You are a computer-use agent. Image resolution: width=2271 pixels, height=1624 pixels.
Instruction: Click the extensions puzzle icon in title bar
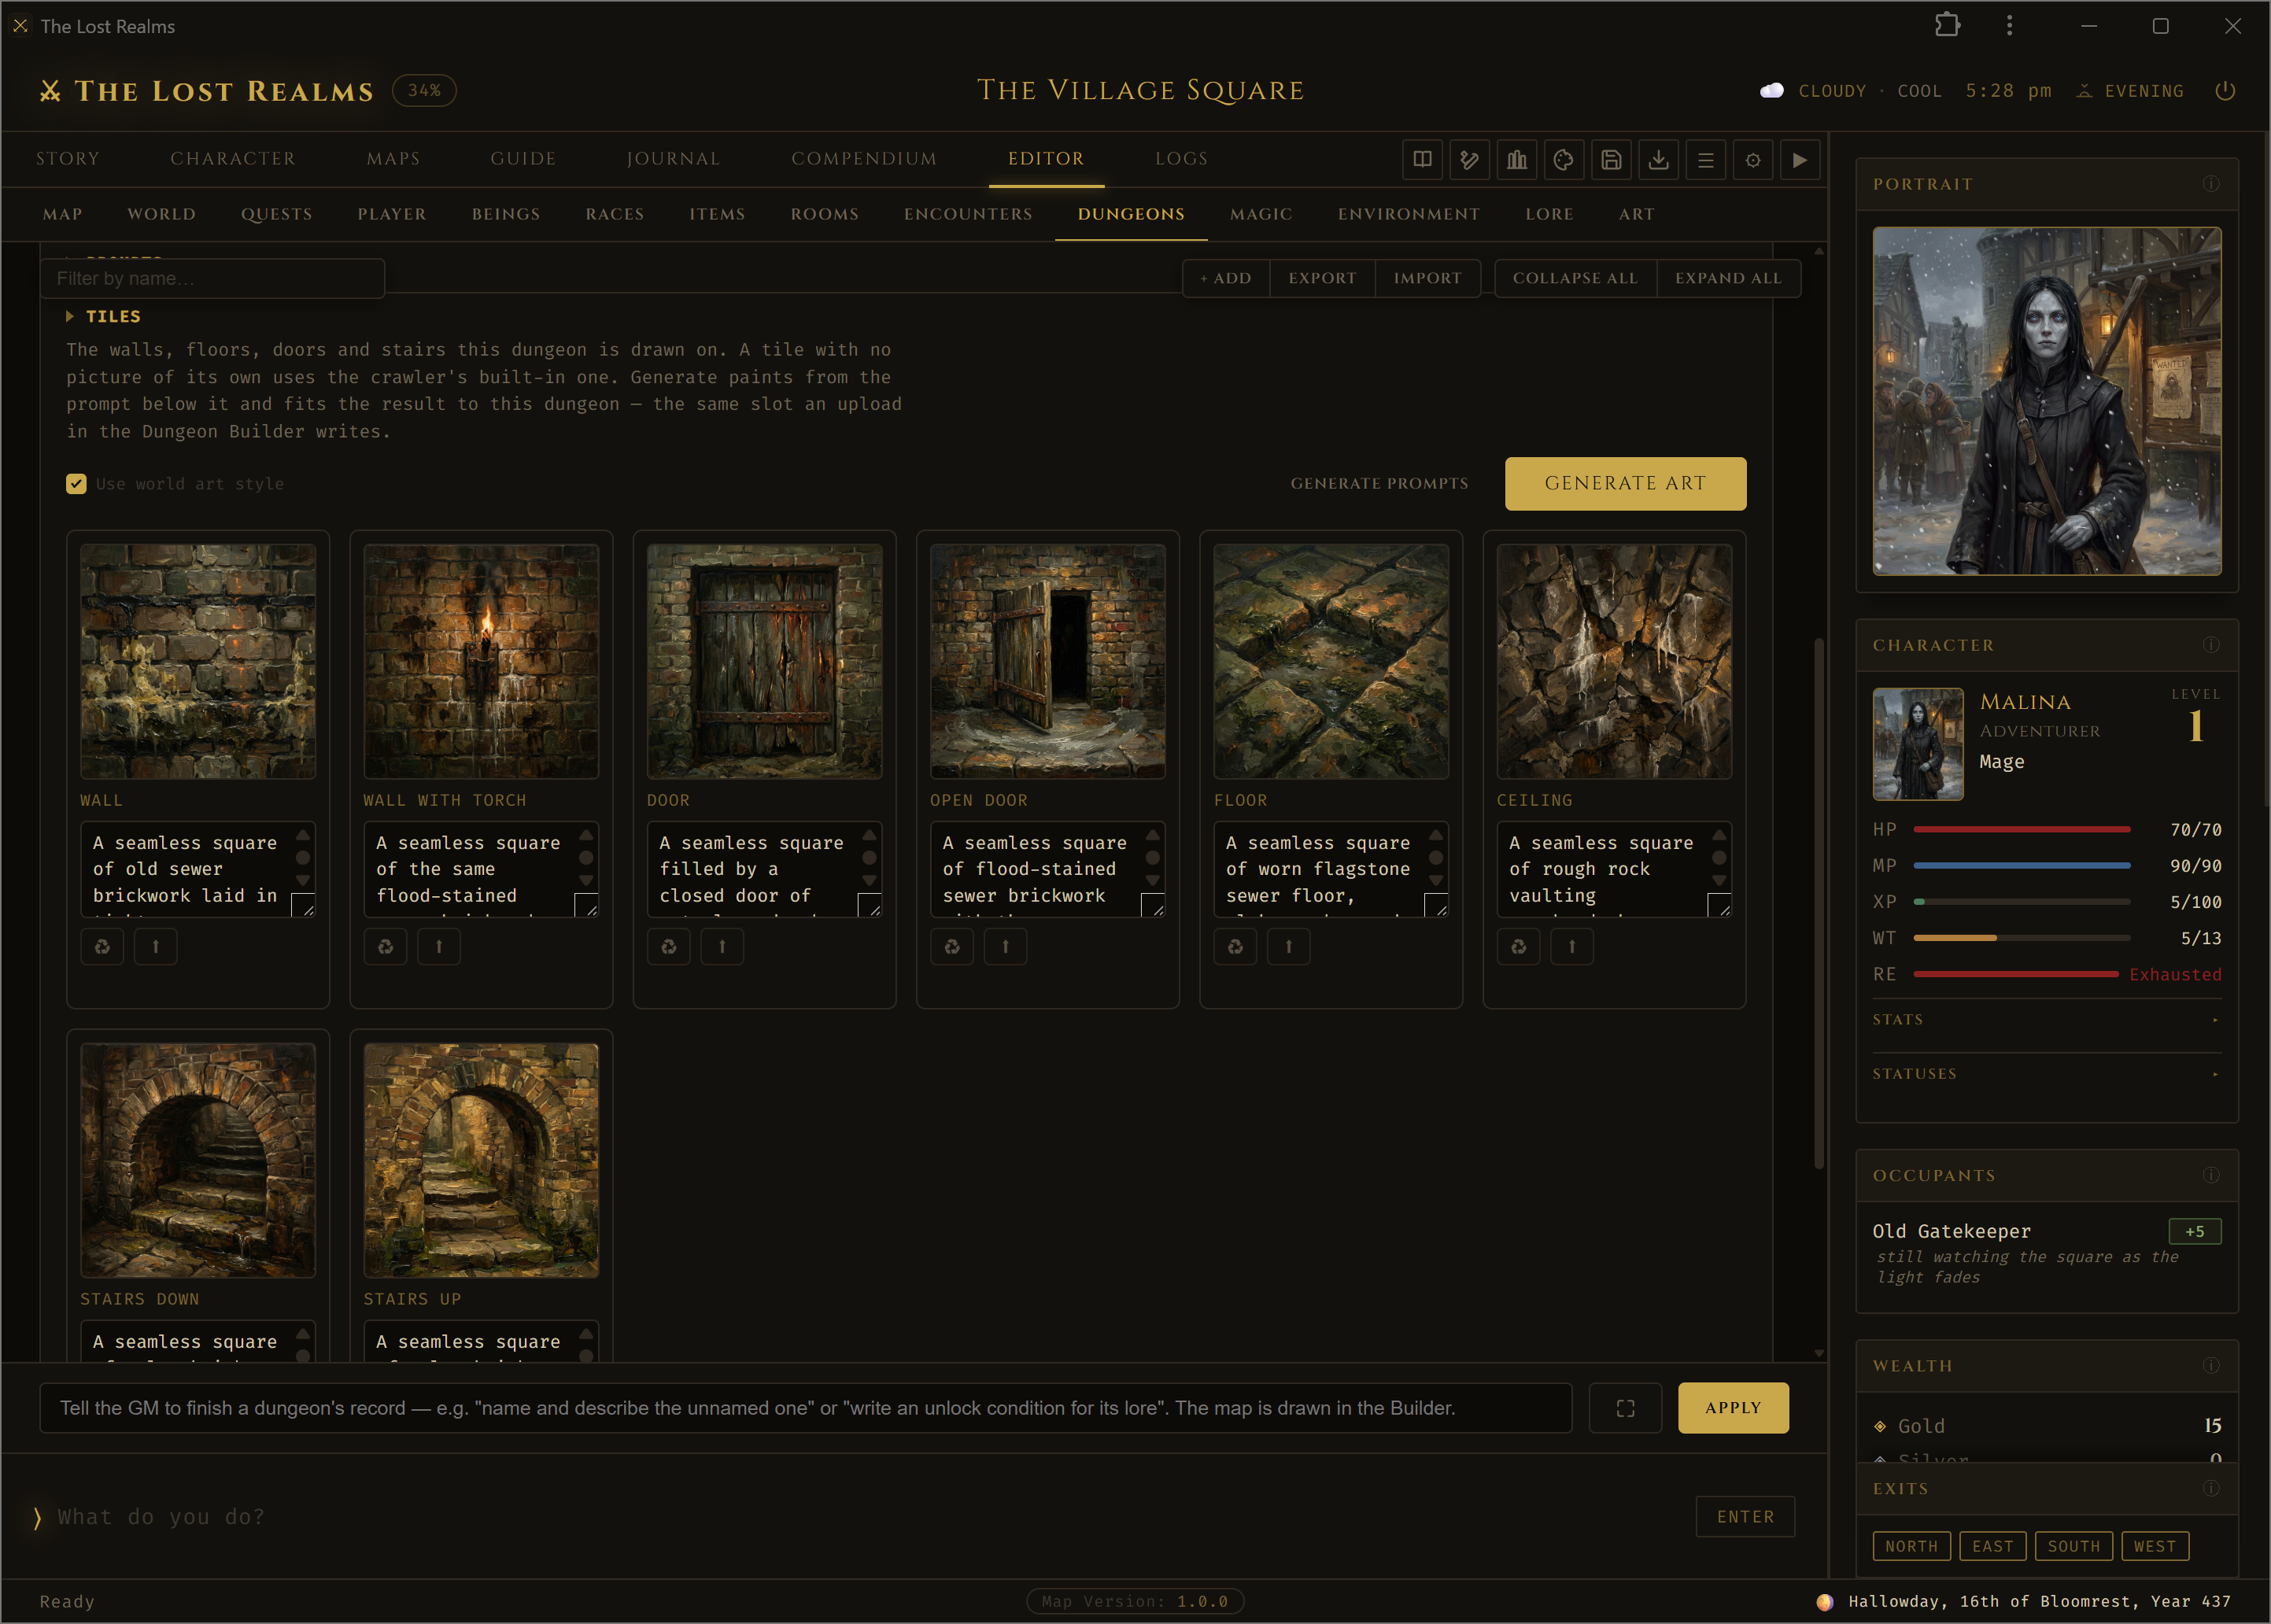tap(1947, 26)
